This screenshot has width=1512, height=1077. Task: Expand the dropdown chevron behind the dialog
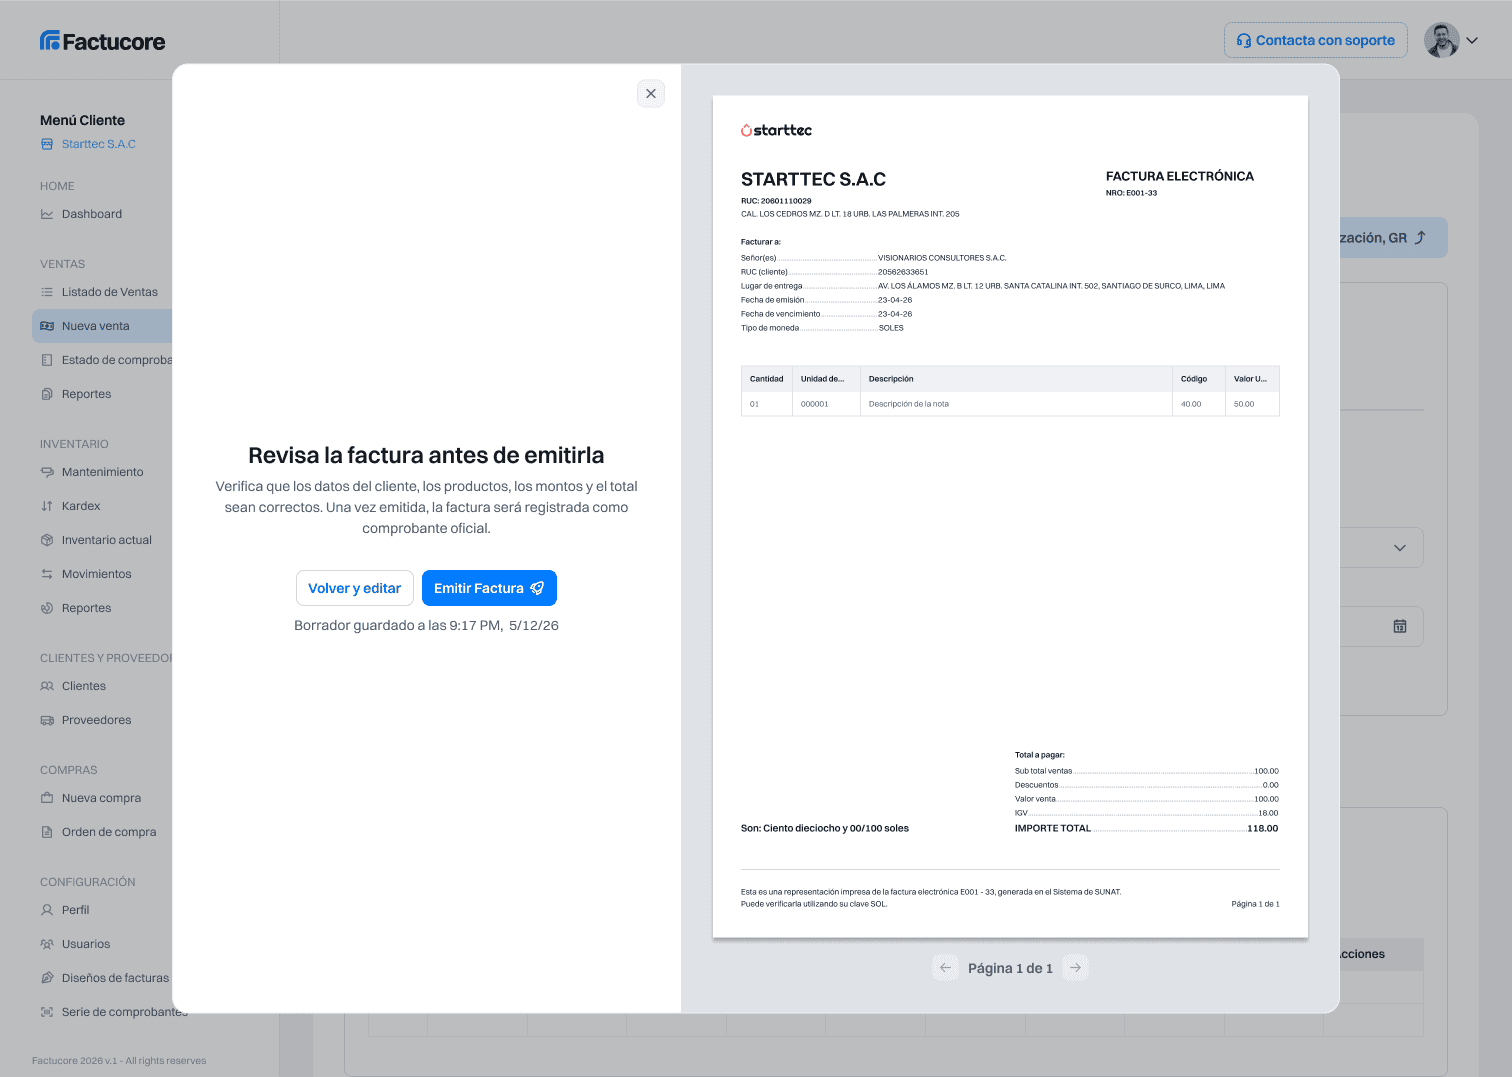coord(1400,548)
